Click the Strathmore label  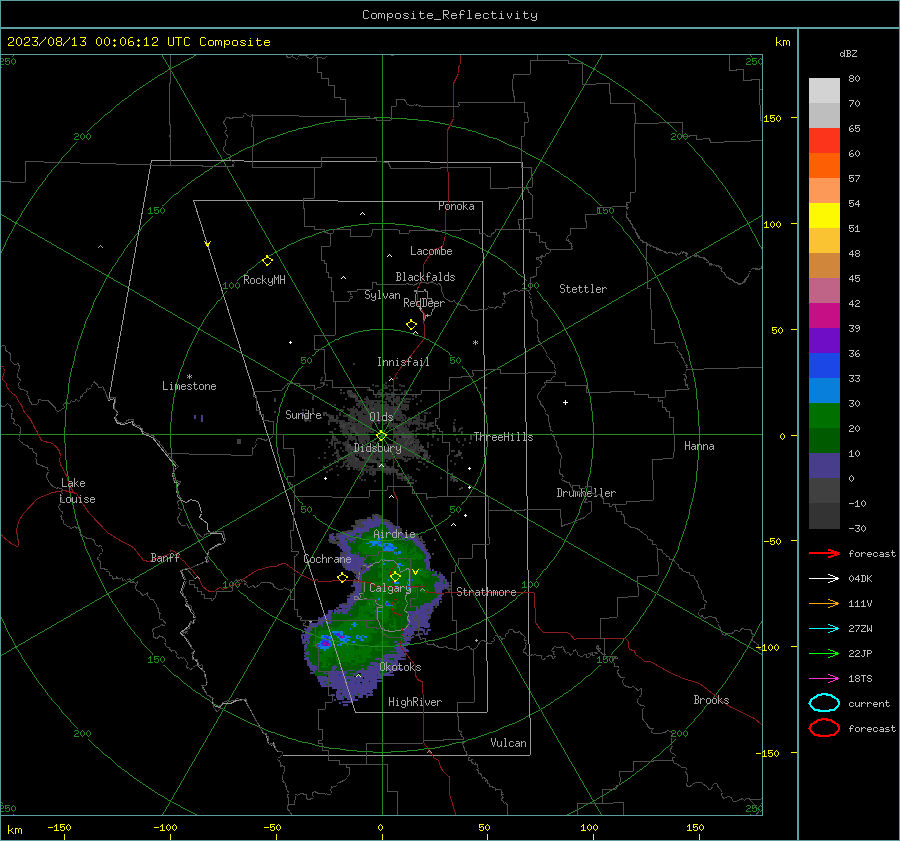486,592
